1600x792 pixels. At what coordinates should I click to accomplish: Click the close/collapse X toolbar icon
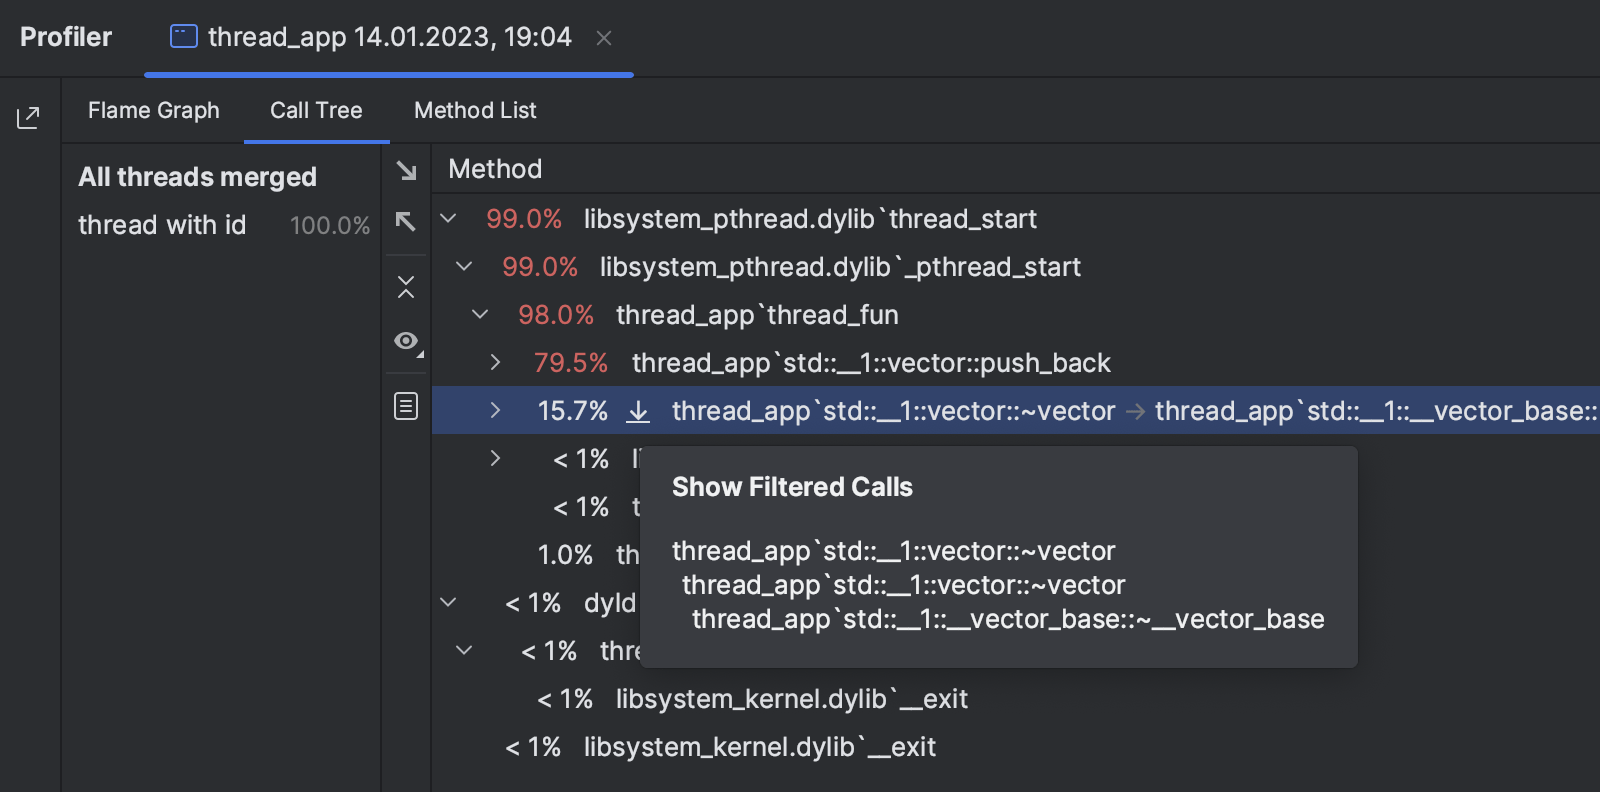click(406, 287)
